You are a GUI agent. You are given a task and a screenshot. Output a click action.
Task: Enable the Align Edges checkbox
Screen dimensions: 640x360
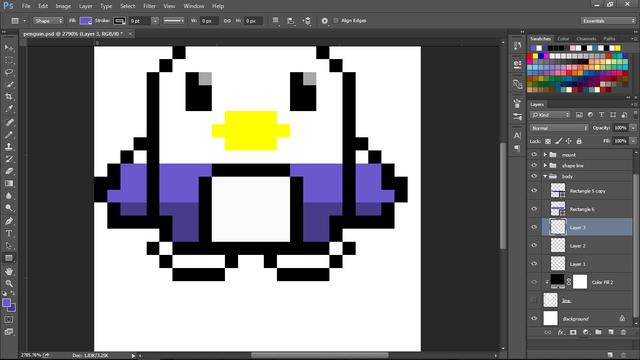[336, 20]
